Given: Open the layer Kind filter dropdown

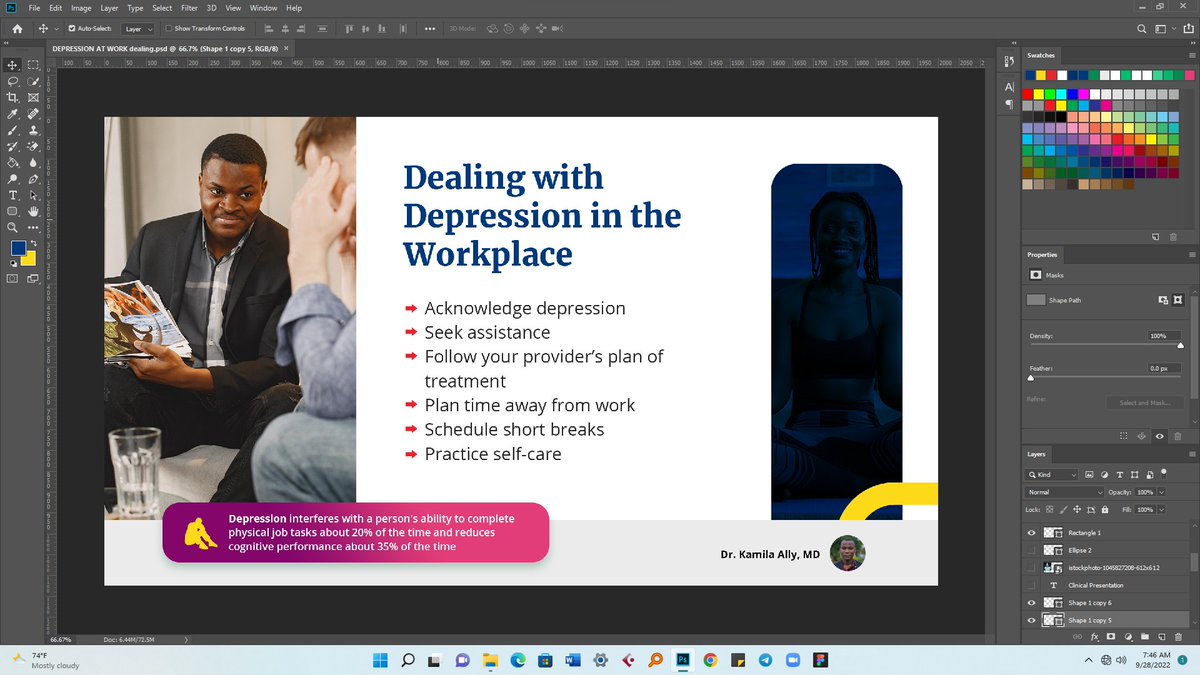Looking at the screenshot, I should click(x=1052, y=474).
